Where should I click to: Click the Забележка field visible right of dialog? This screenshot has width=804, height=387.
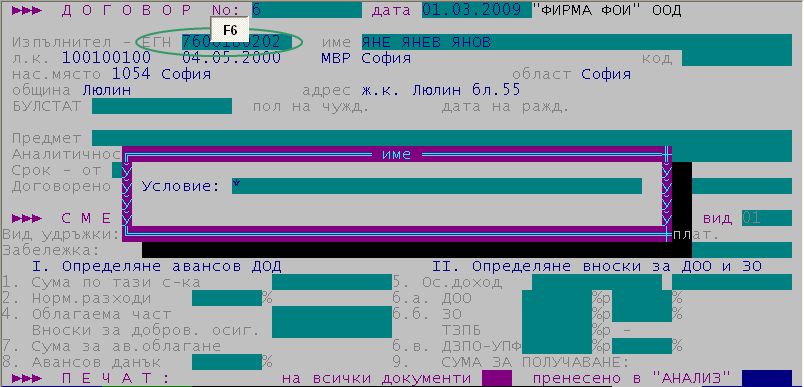pyautogui.click(x=742, y=250)
